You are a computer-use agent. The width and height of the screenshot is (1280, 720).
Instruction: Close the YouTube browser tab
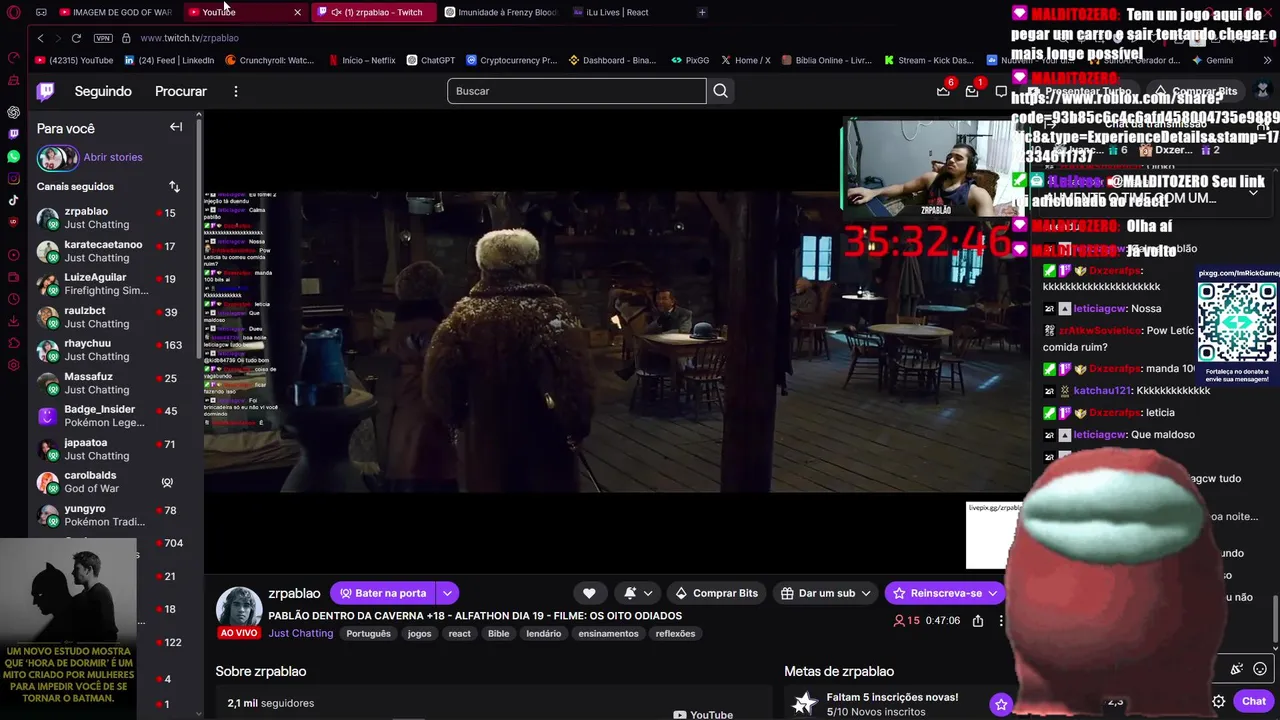click(297, 12)
